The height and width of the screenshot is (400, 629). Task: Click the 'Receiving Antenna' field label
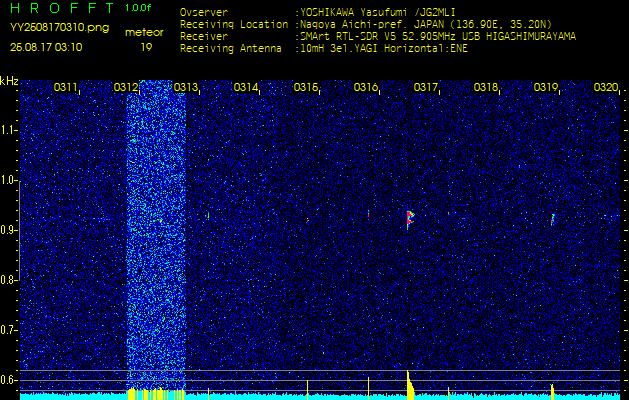pos(231,49)
